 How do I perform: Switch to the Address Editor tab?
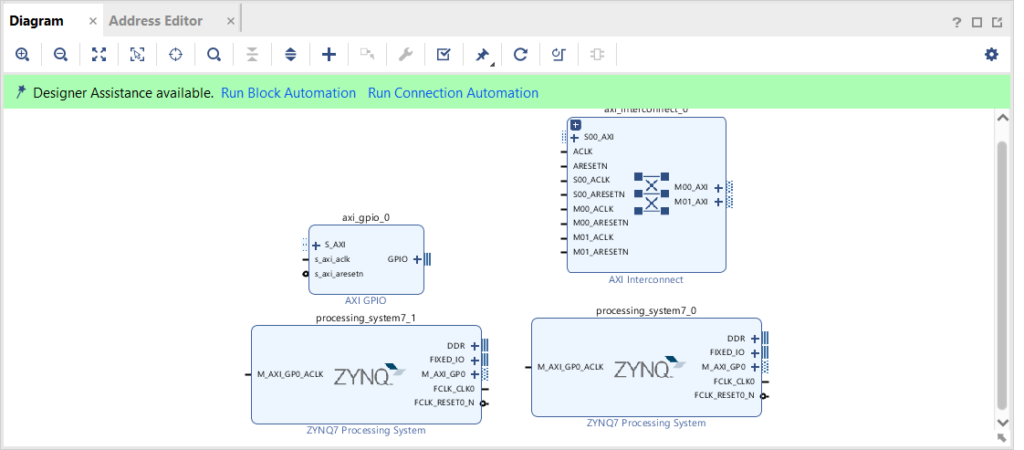click(x=156, y=20)
